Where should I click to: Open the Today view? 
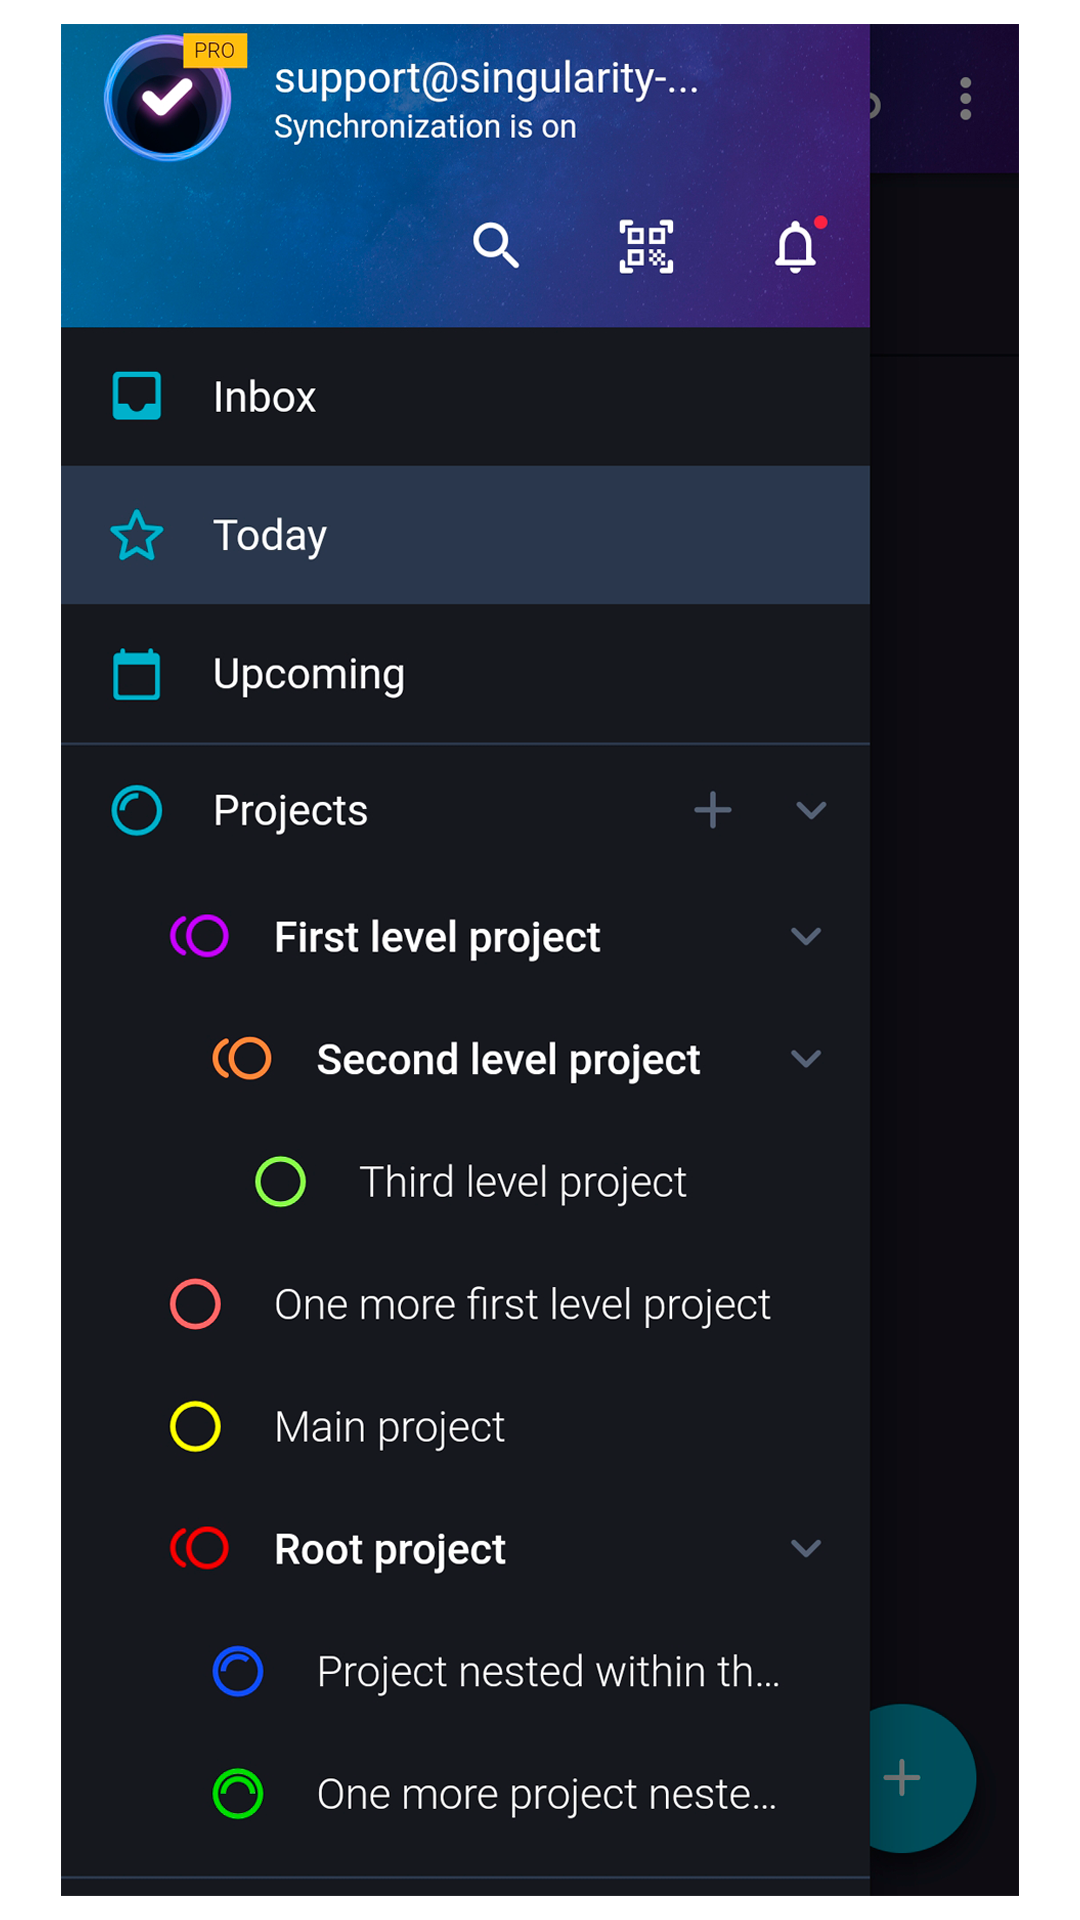coord(270,535)
